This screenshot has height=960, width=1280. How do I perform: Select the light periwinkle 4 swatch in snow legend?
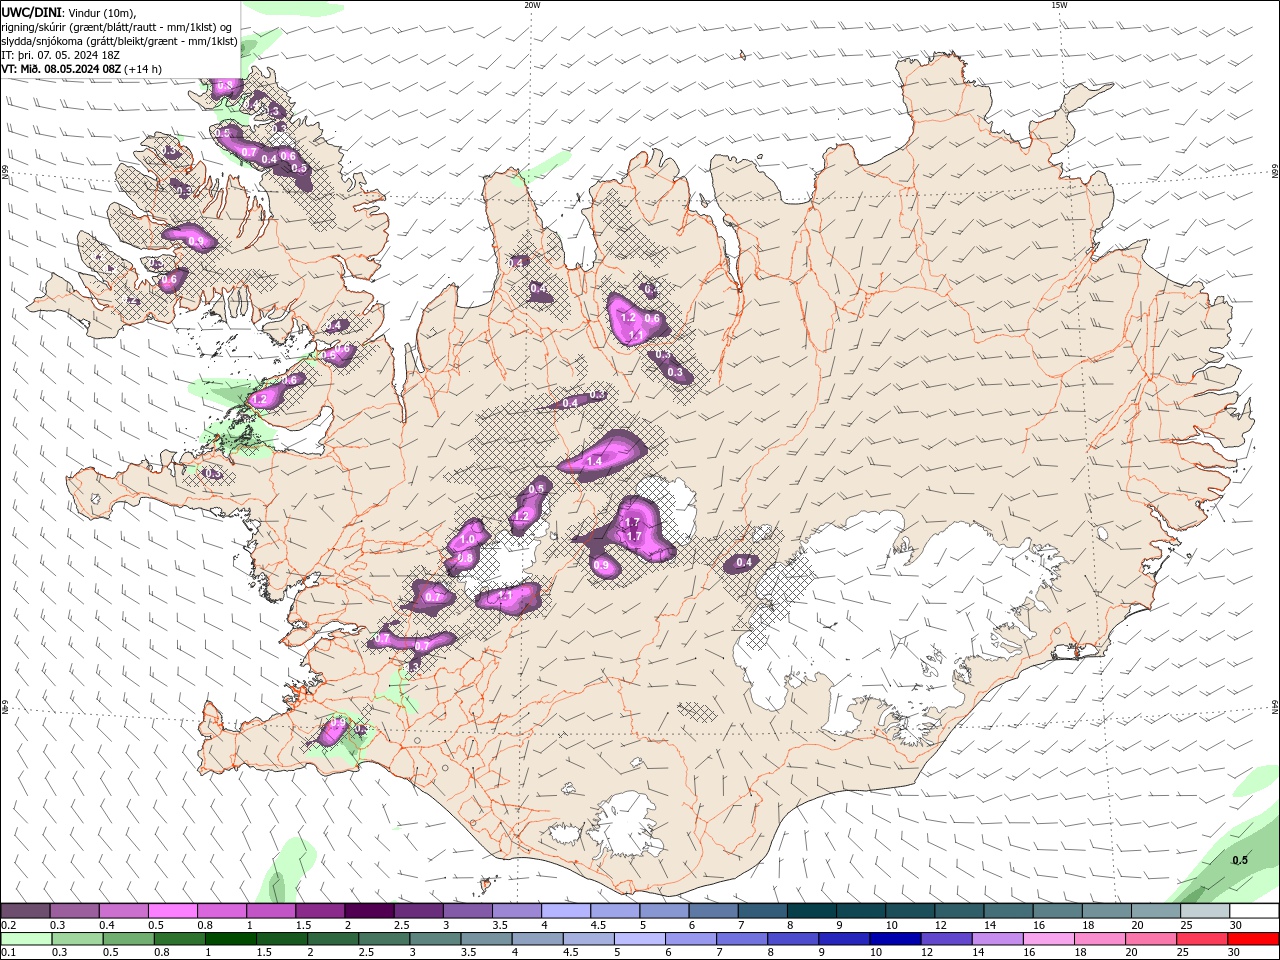pos(566,911)
